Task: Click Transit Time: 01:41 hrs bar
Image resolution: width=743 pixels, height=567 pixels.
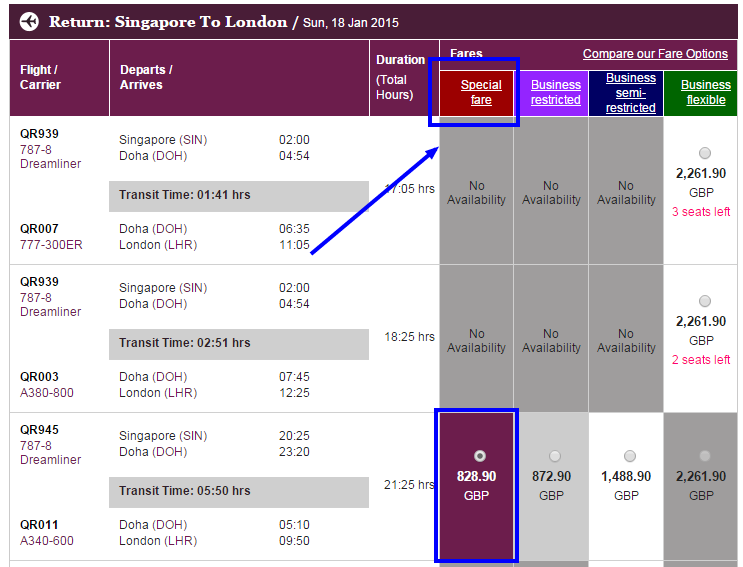Action: click(239, 196)
